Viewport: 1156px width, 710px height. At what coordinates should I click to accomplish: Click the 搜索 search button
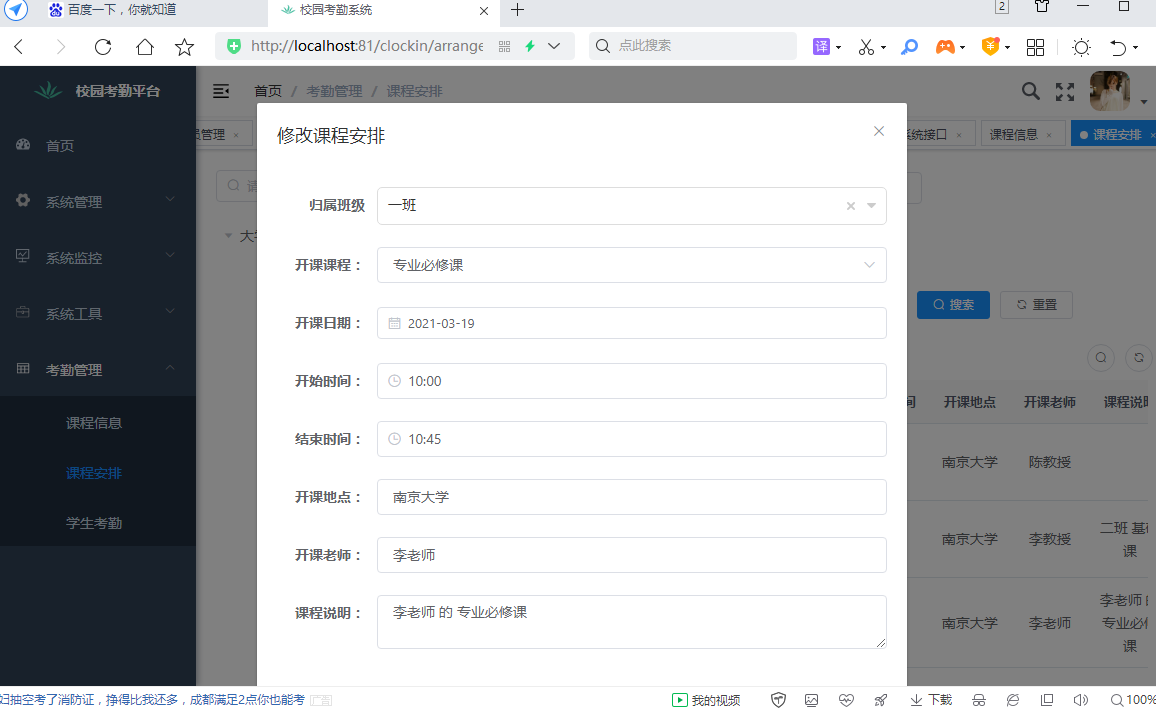click(952, 304)
